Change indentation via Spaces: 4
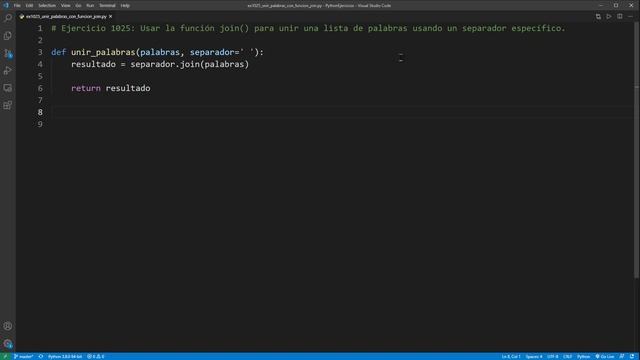 534,356
